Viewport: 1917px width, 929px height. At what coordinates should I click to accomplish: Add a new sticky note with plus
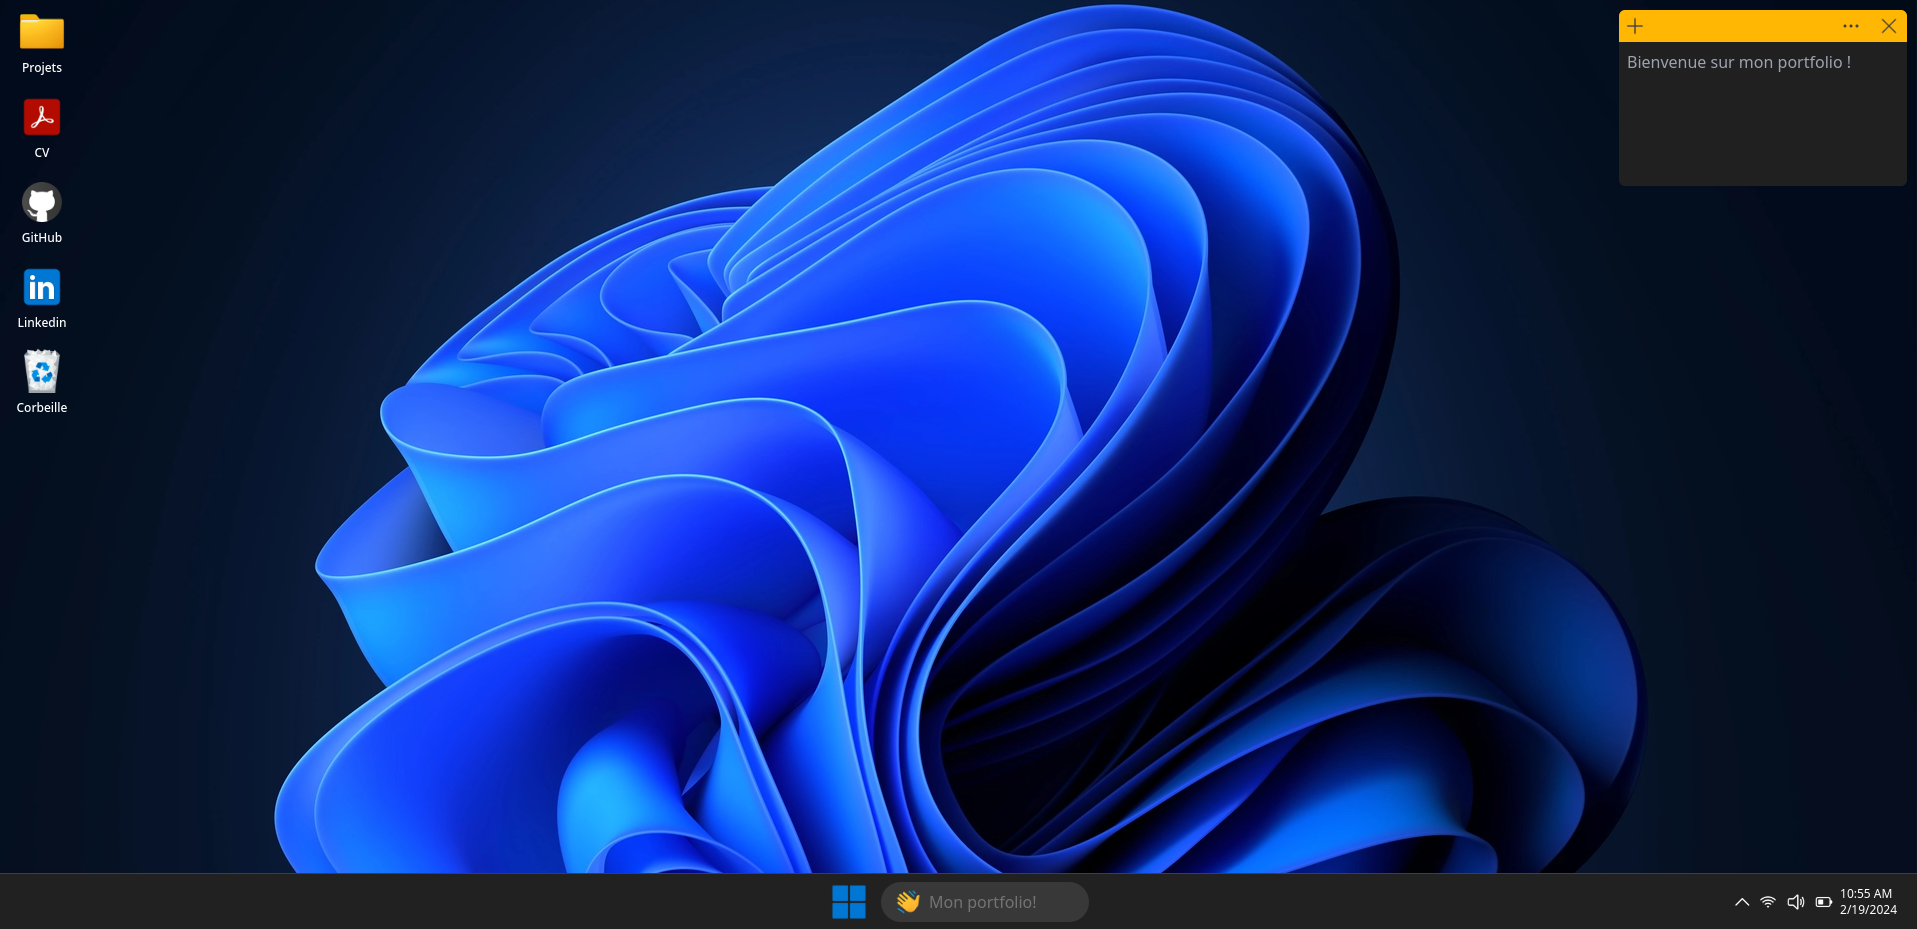[x=1635, y=26]
